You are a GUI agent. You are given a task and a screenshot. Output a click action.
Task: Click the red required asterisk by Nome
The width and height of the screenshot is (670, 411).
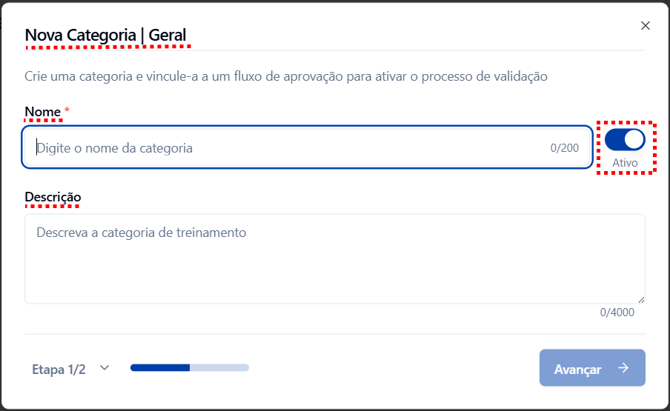[67, 111]
